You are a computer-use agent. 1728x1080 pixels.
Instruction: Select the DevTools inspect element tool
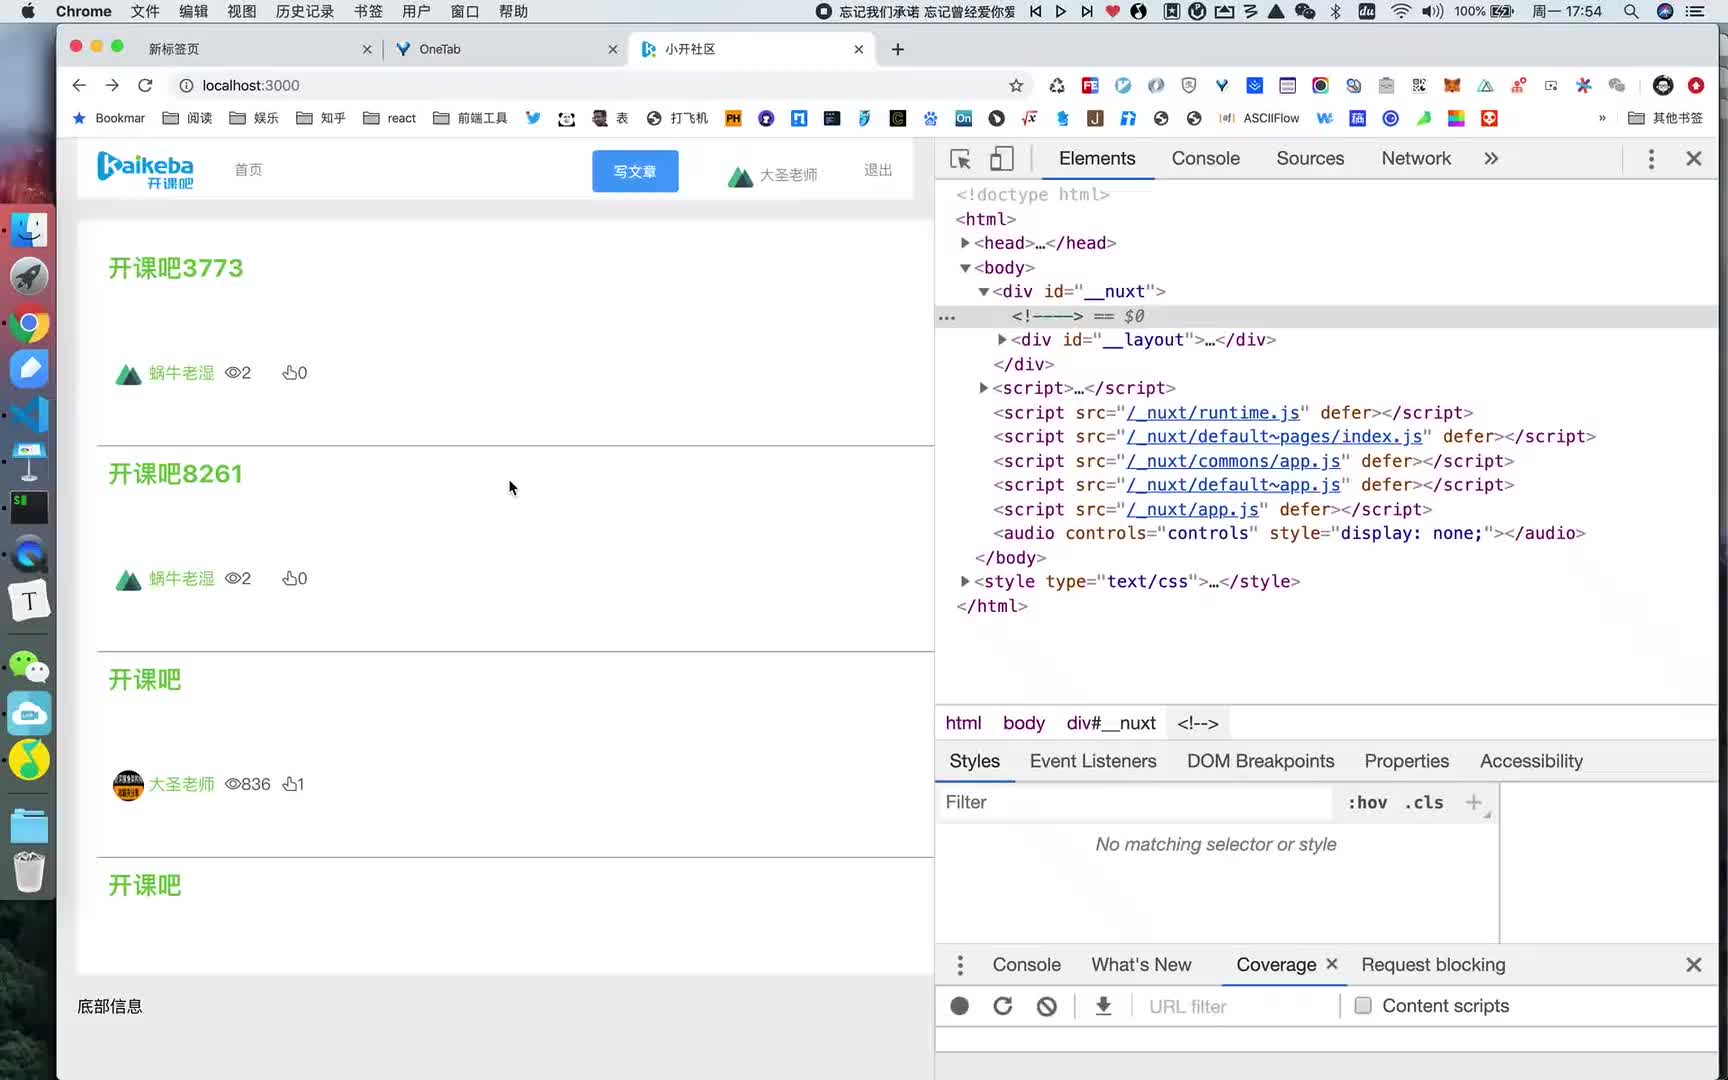[x=960, y=159]
